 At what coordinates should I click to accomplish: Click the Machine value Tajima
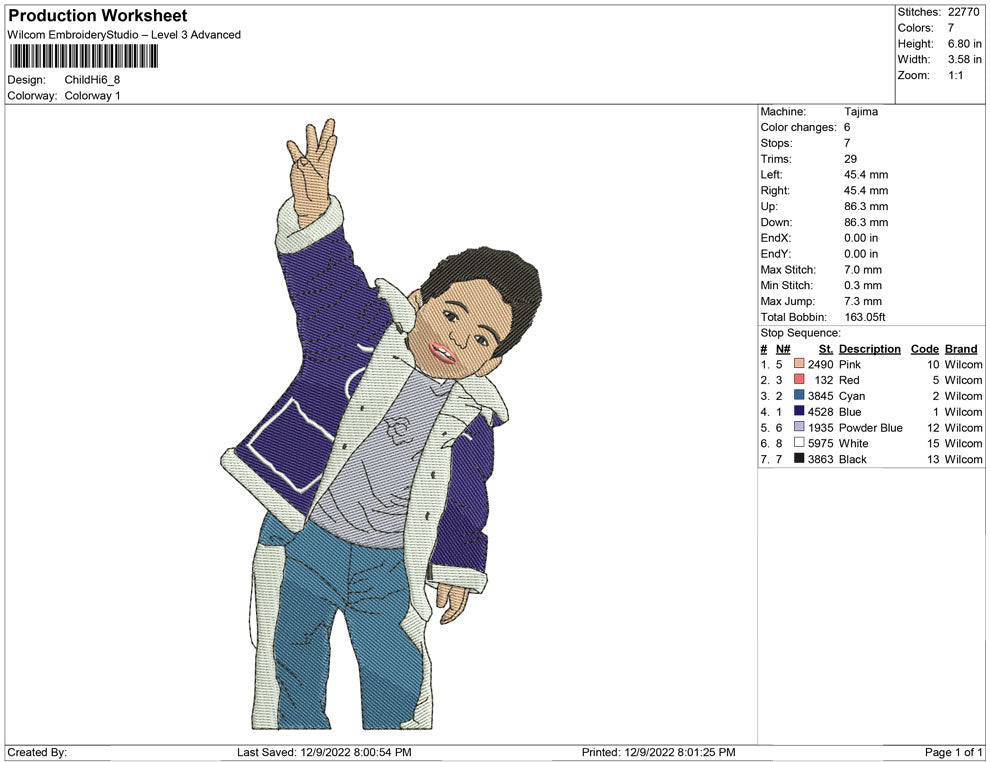click(860, 112)
